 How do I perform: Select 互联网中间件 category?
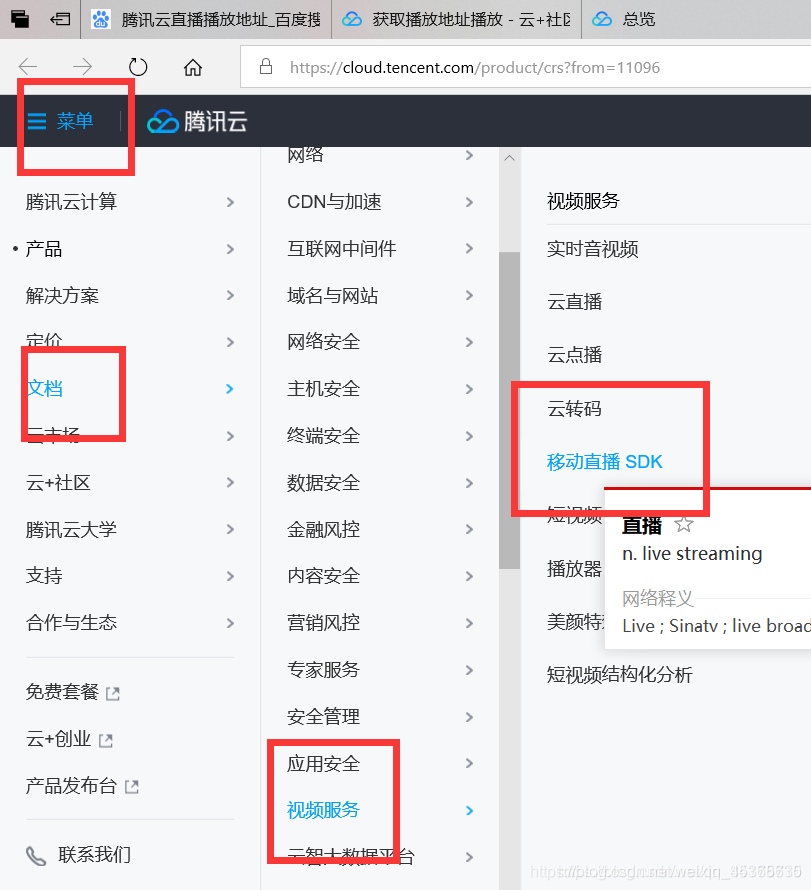(x=342, y=249)
